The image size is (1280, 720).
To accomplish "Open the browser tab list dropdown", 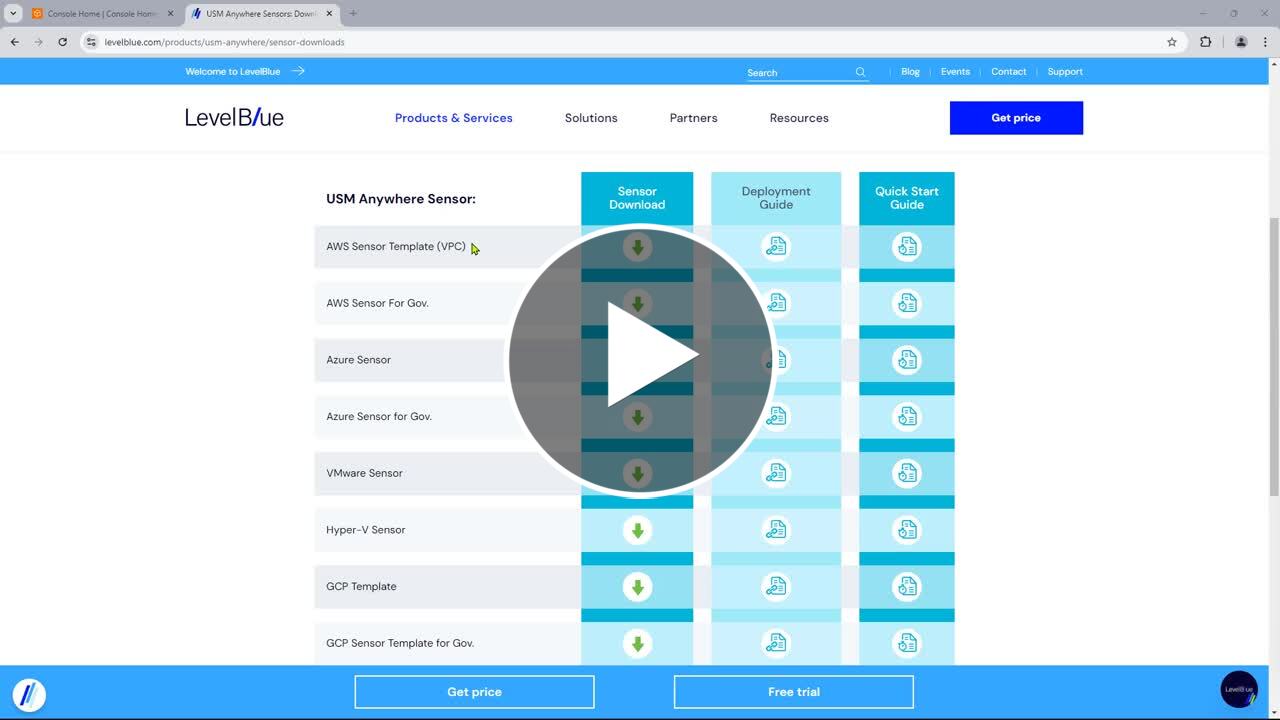I will point(14,14).
